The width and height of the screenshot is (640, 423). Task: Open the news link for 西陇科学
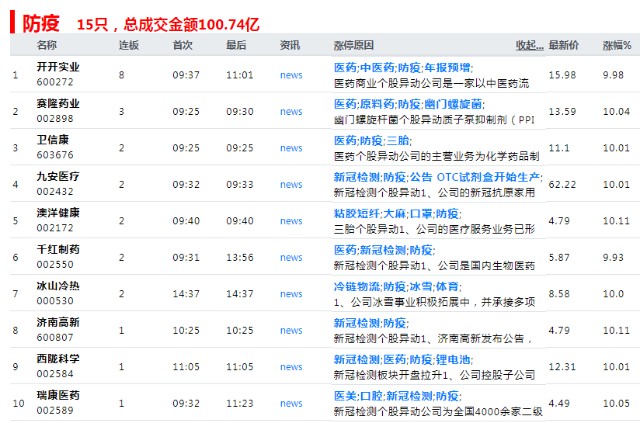[x=291, y=367]
